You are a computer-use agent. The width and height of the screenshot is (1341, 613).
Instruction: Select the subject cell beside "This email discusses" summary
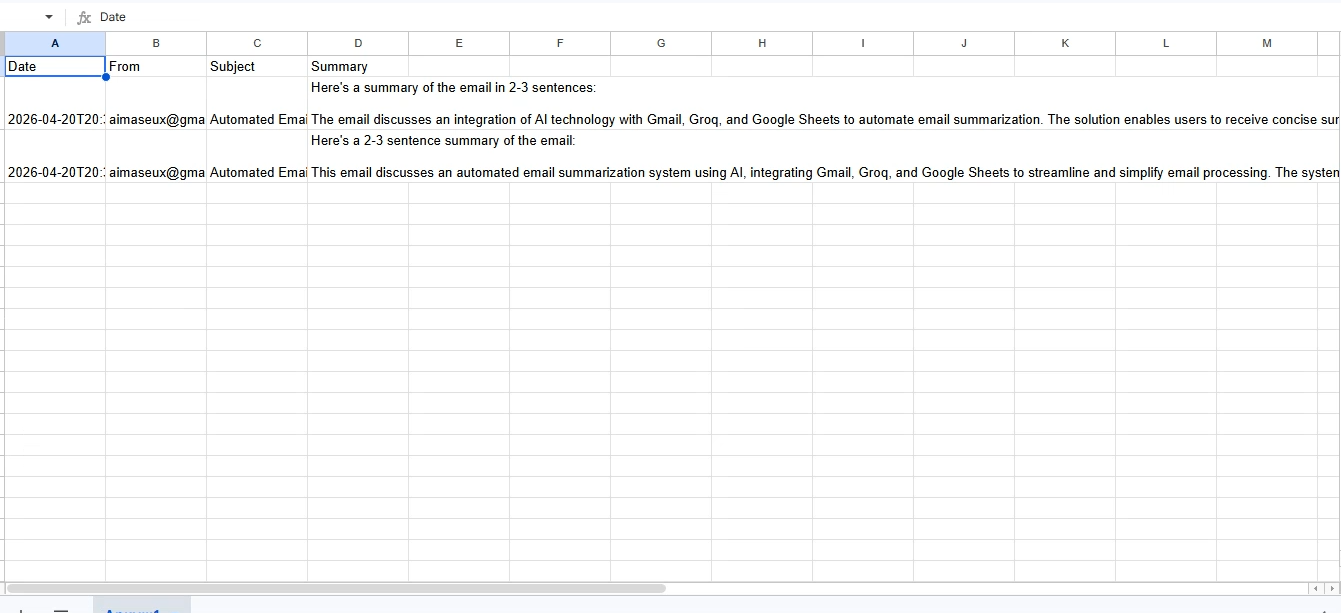(x=257, y=156)
